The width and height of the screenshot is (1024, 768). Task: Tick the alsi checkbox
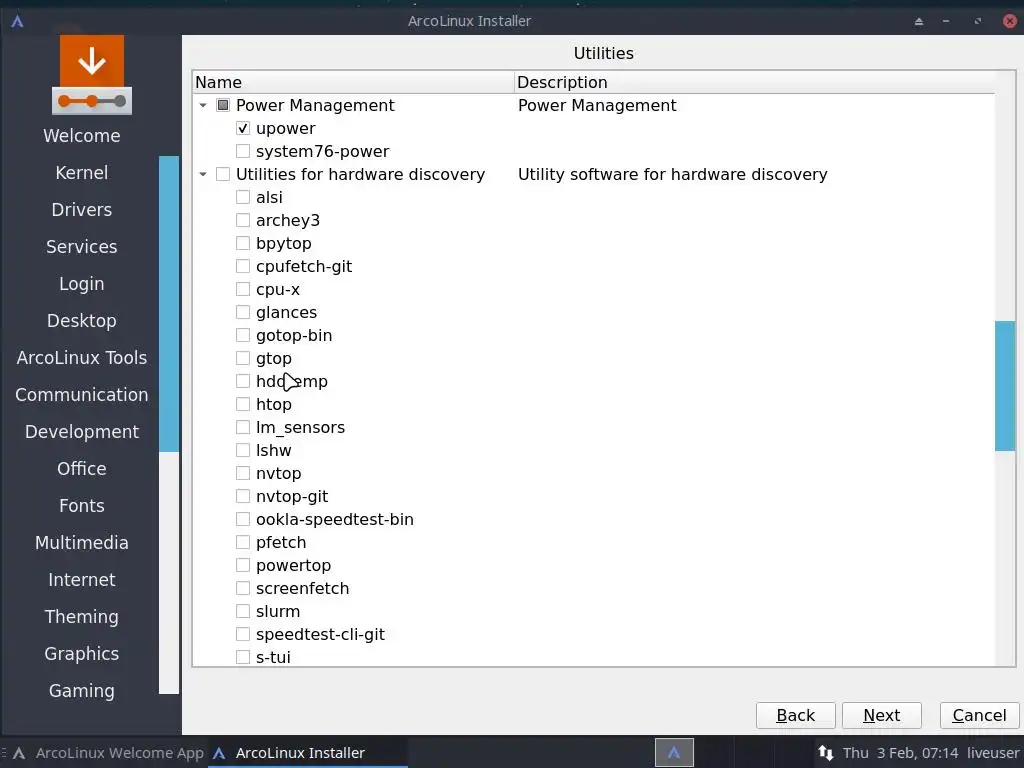tap(243, 197)
